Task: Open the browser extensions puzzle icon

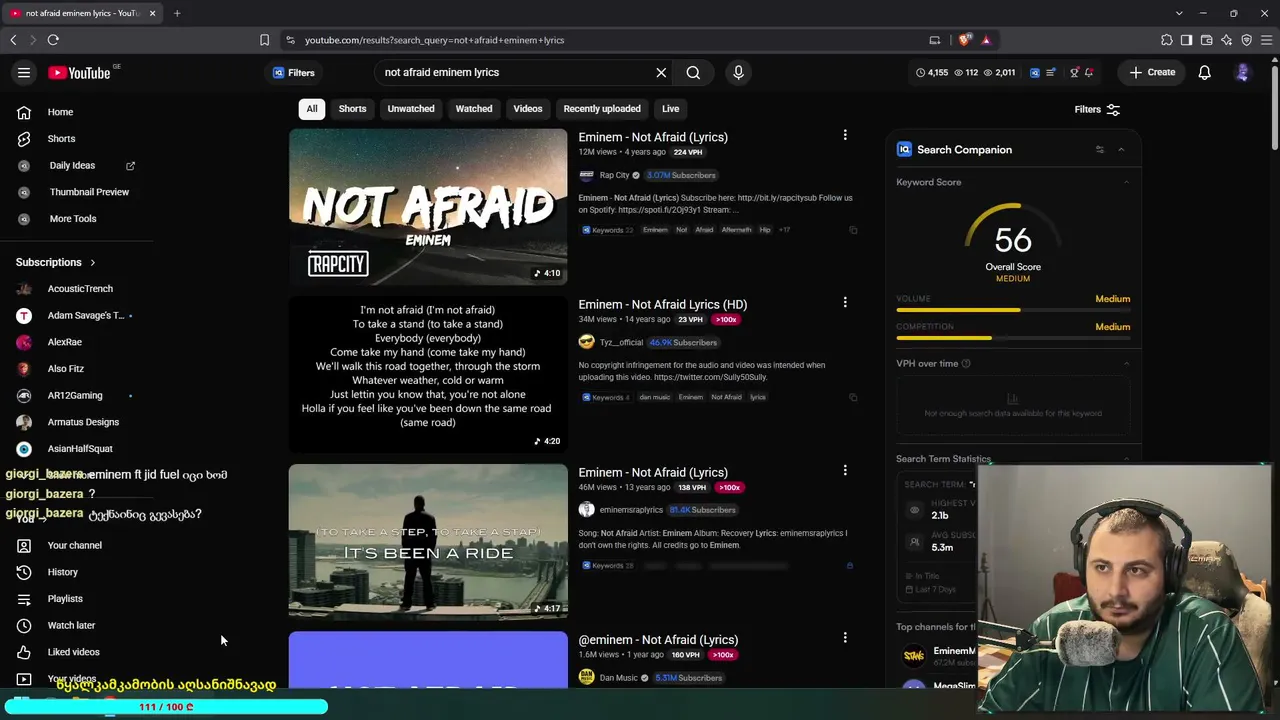Action: click(1167, 40)
